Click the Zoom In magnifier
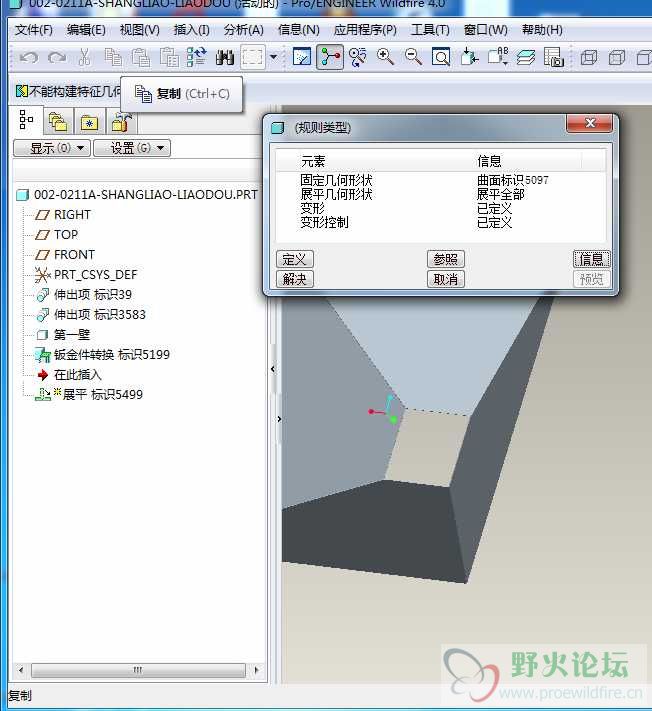Screen dimensions: 652x711 coord(385,57)
